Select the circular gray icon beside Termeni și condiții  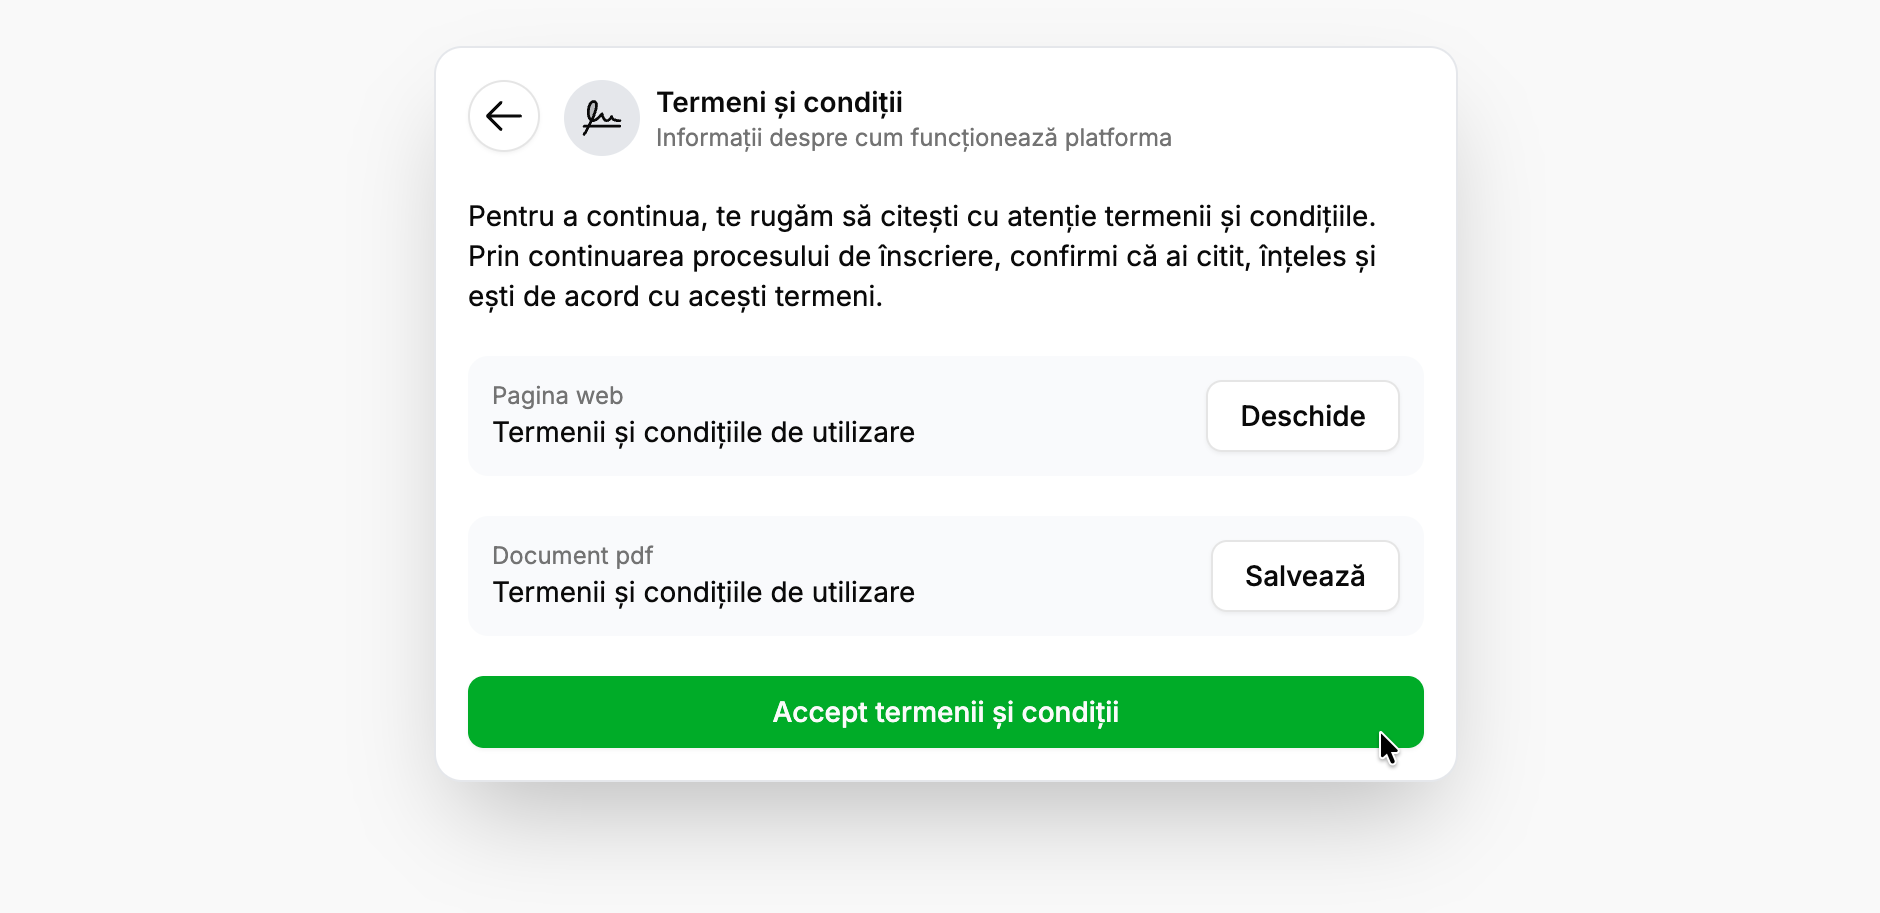coord(602,117)
